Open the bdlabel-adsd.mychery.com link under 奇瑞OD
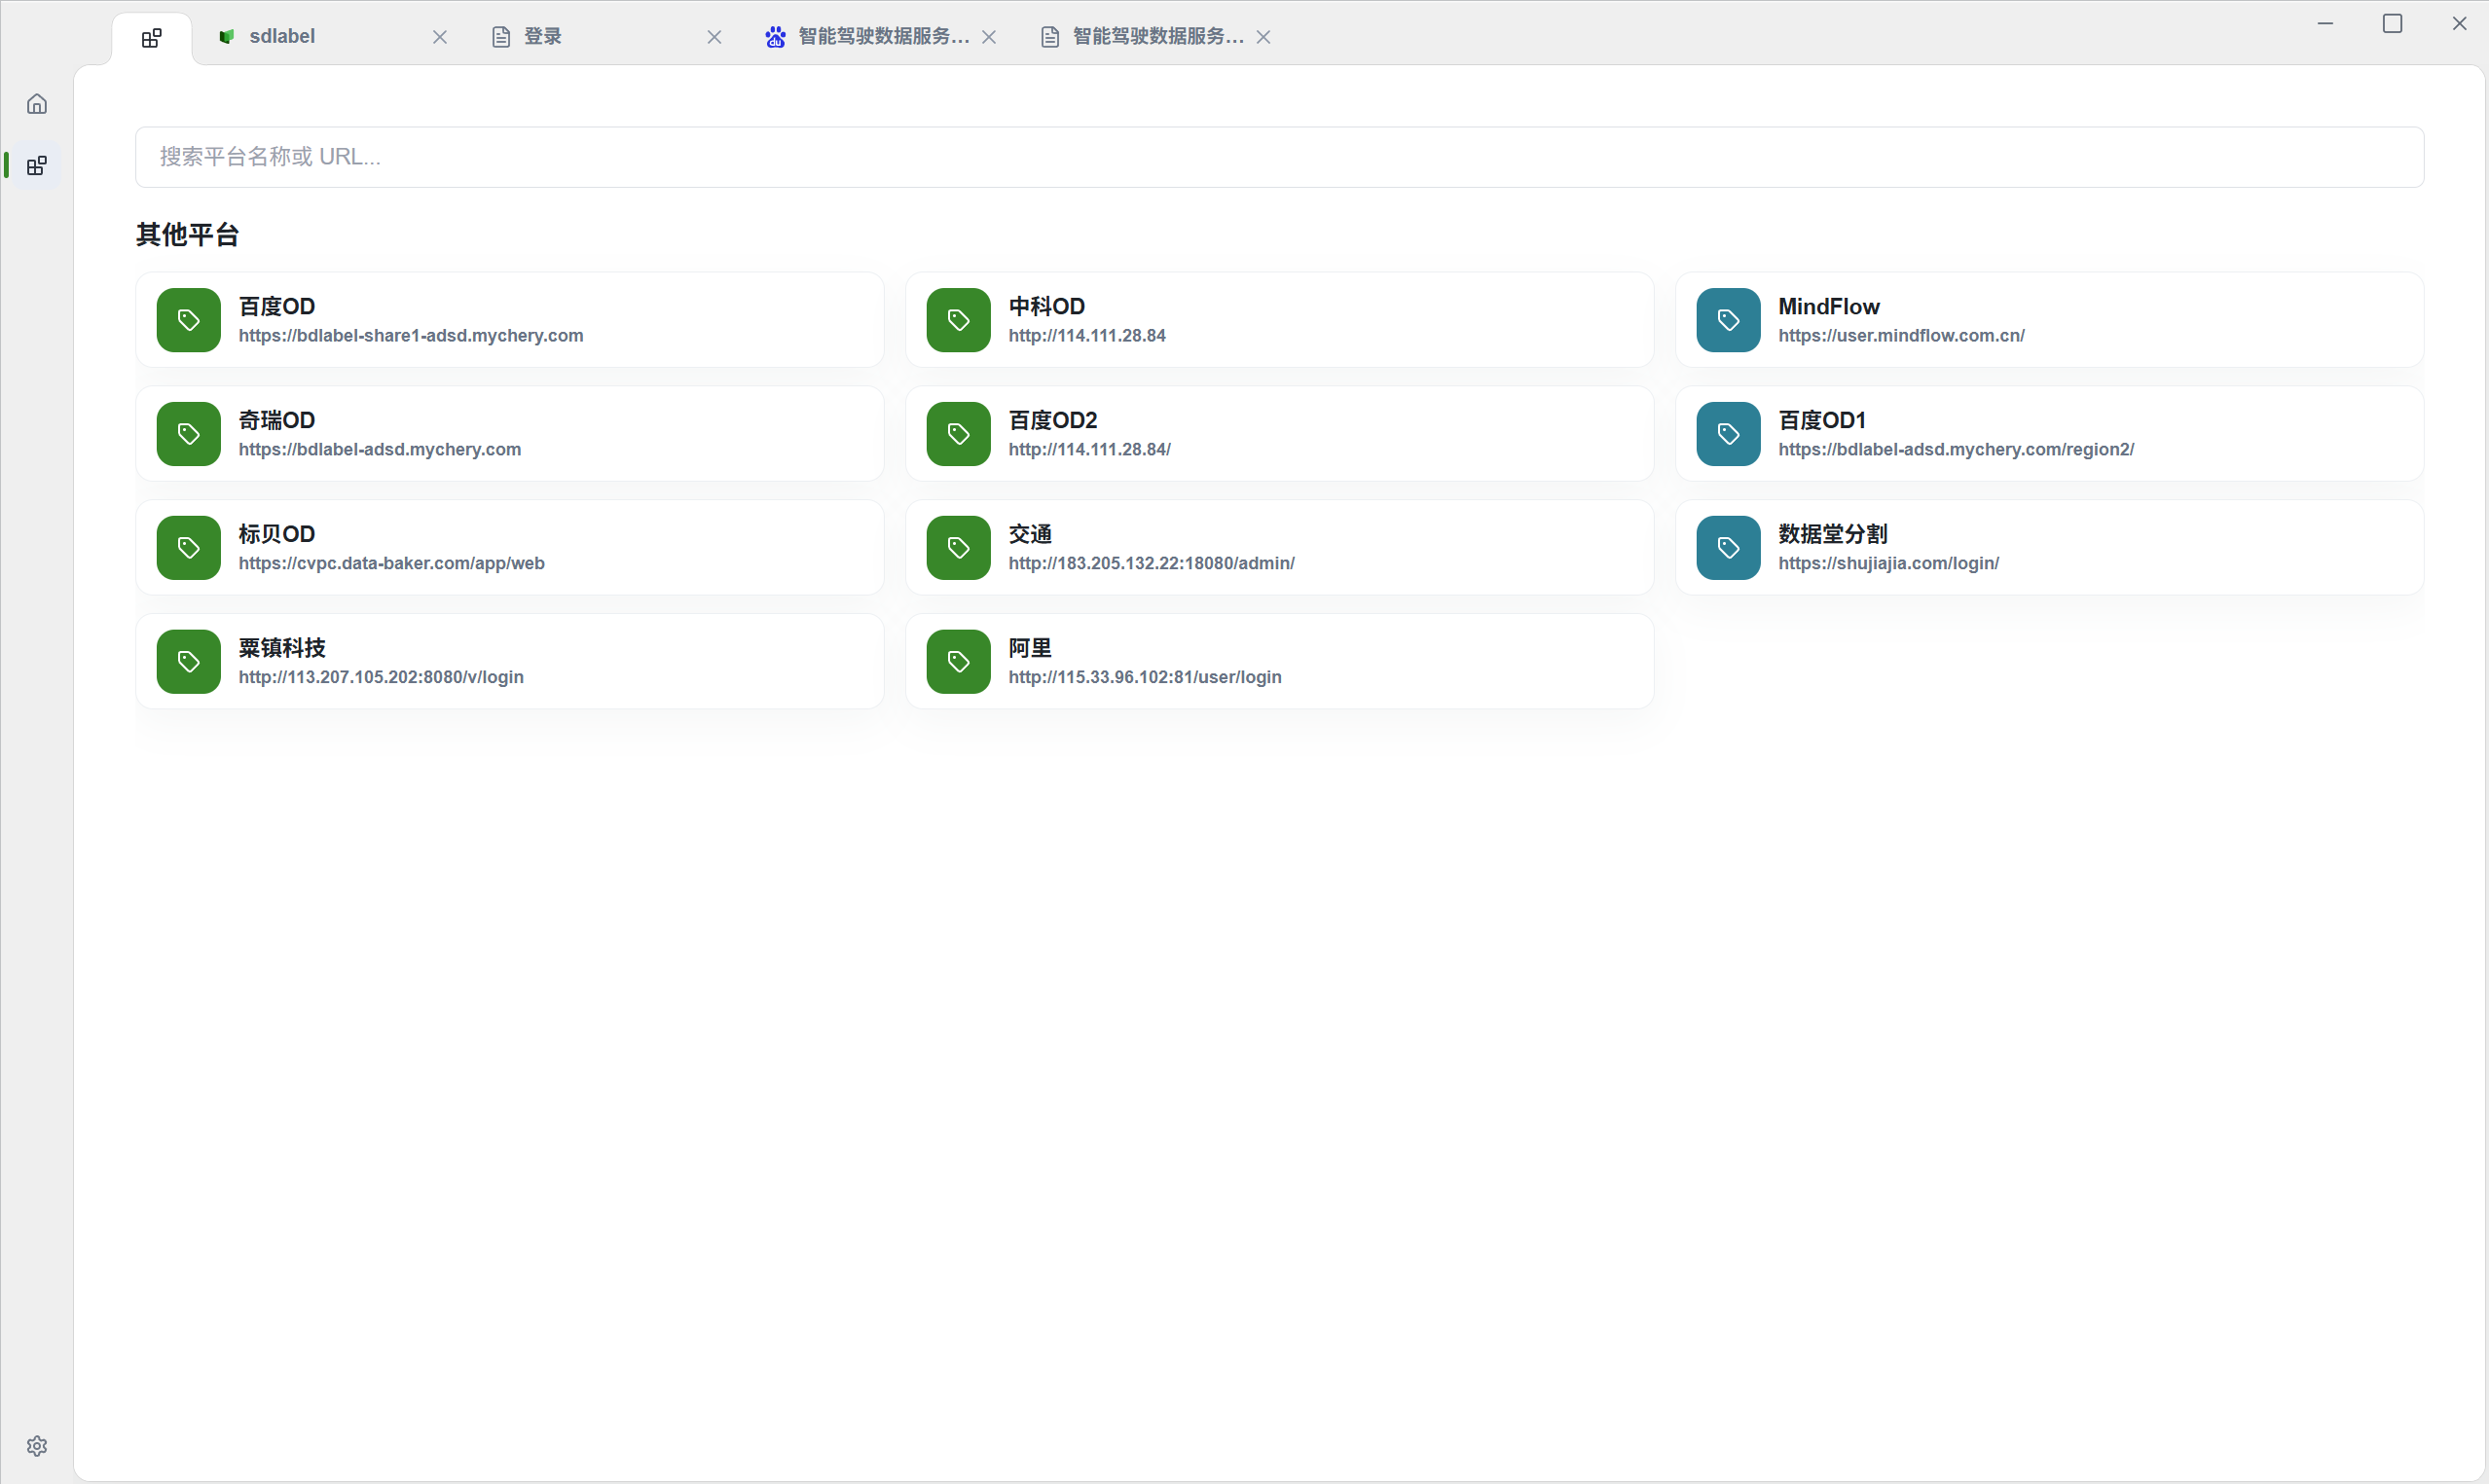Viewport: 2489px width, 1484px height. [x=380, y=450]
